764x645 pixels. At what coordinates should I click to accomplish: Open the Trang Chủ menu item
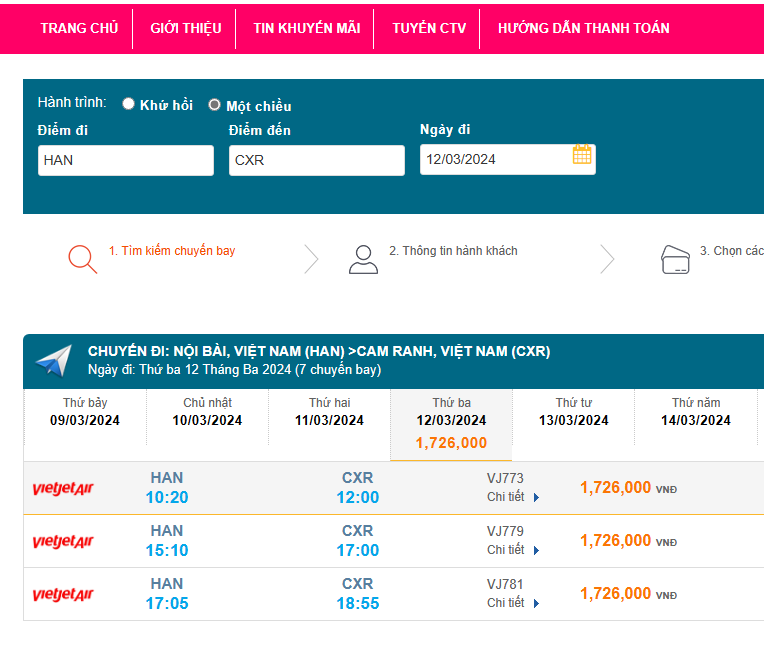coord(79,28)
